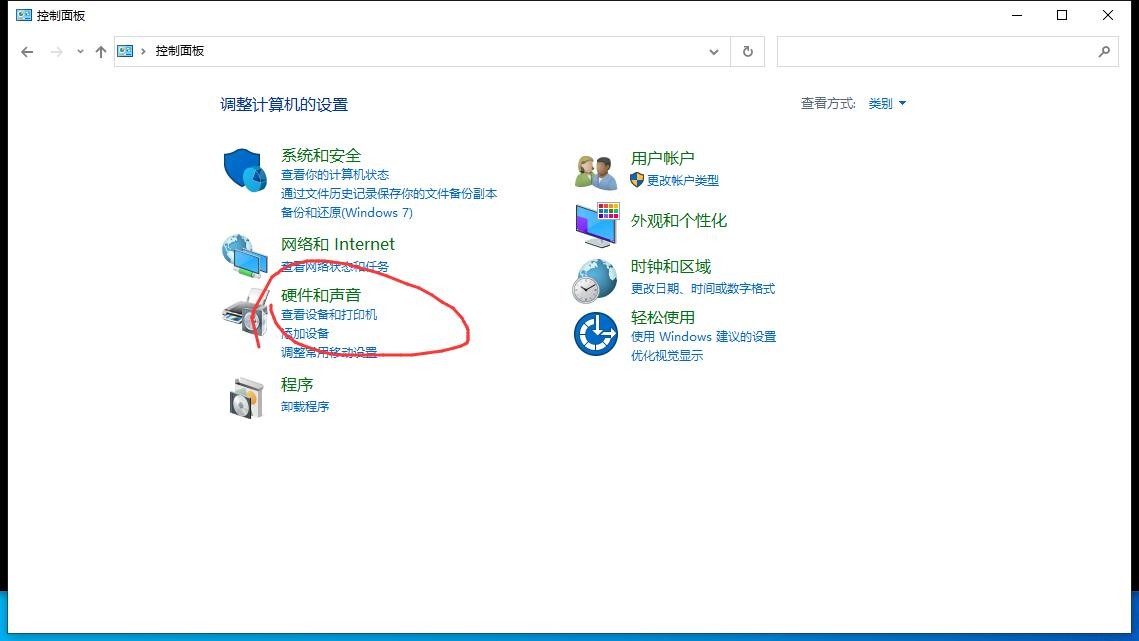Open 程序 by clicking its disc icon
Image resolution: width=1139 pixels, height=641 pixels.
246,396
